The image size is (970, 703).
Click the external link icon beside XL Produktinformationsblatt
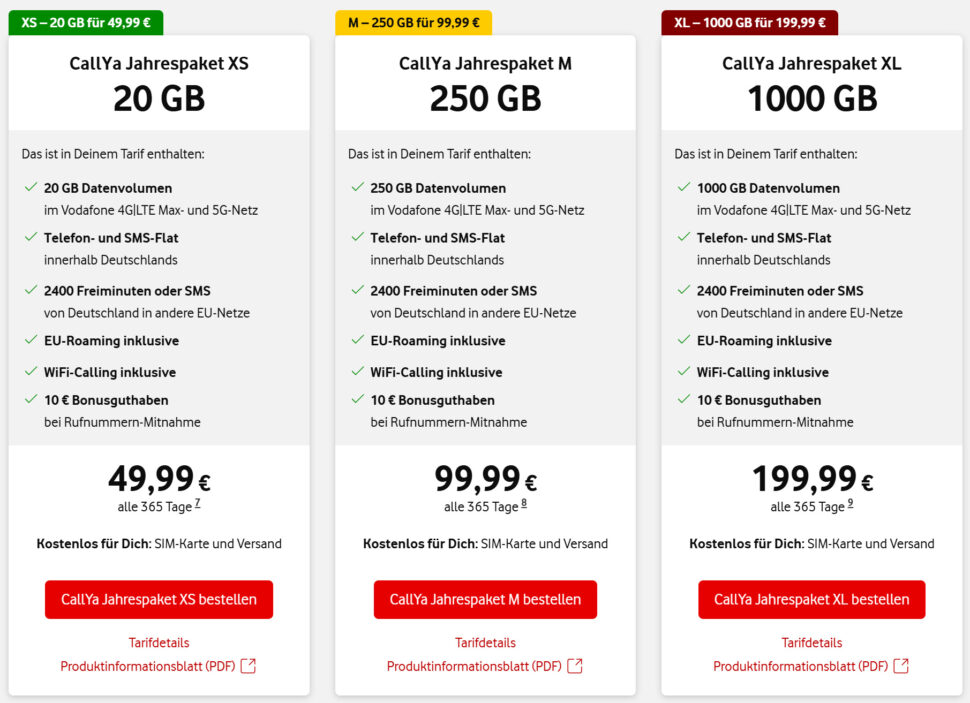click(x=901, y=665)
